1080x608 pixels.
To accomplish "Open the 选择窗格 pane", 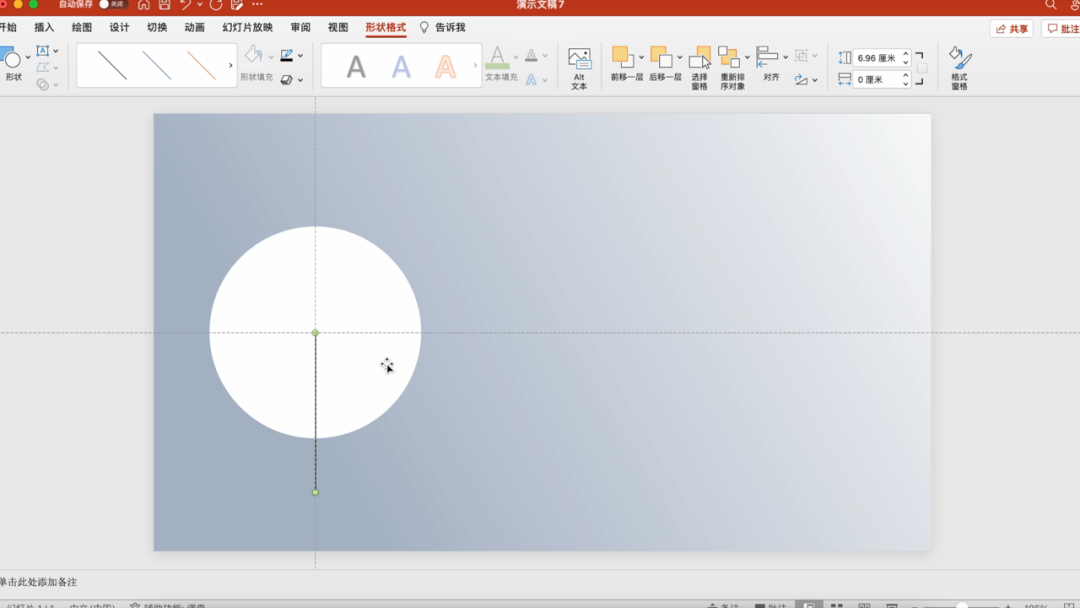I will click(x=700, y=67).
